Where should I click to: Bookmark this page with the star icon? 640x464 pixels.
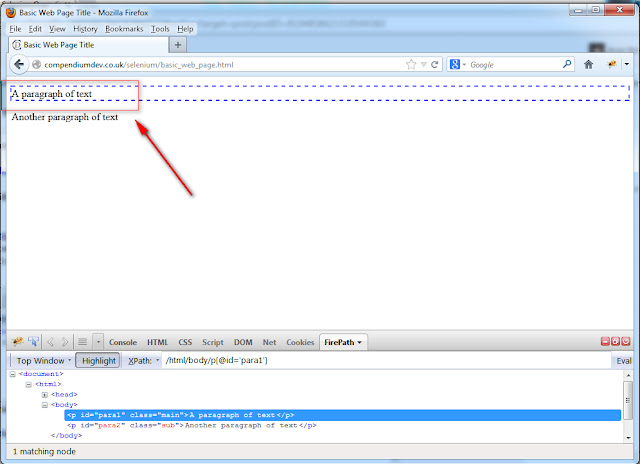[x=411, y=64]
